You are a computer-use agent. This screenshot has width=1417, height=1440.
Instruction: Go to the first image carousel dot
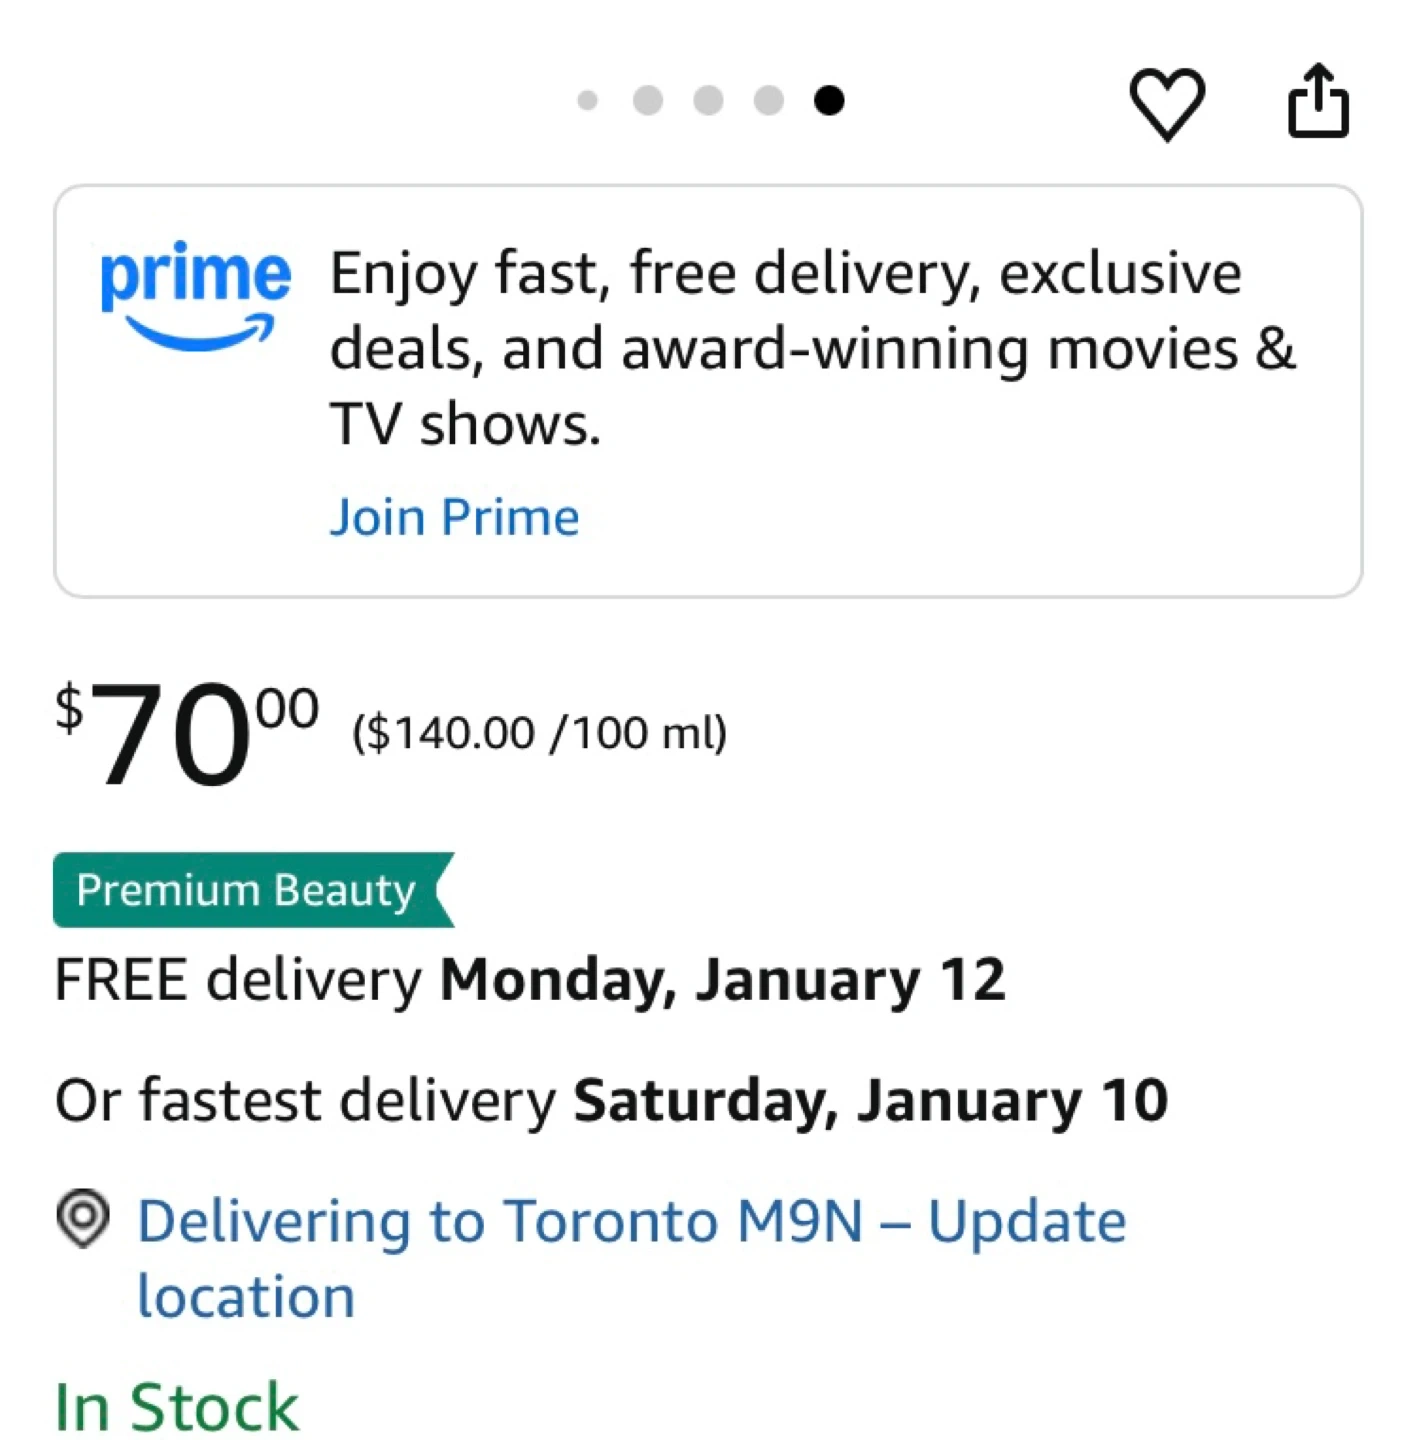(x=588, y=100)
